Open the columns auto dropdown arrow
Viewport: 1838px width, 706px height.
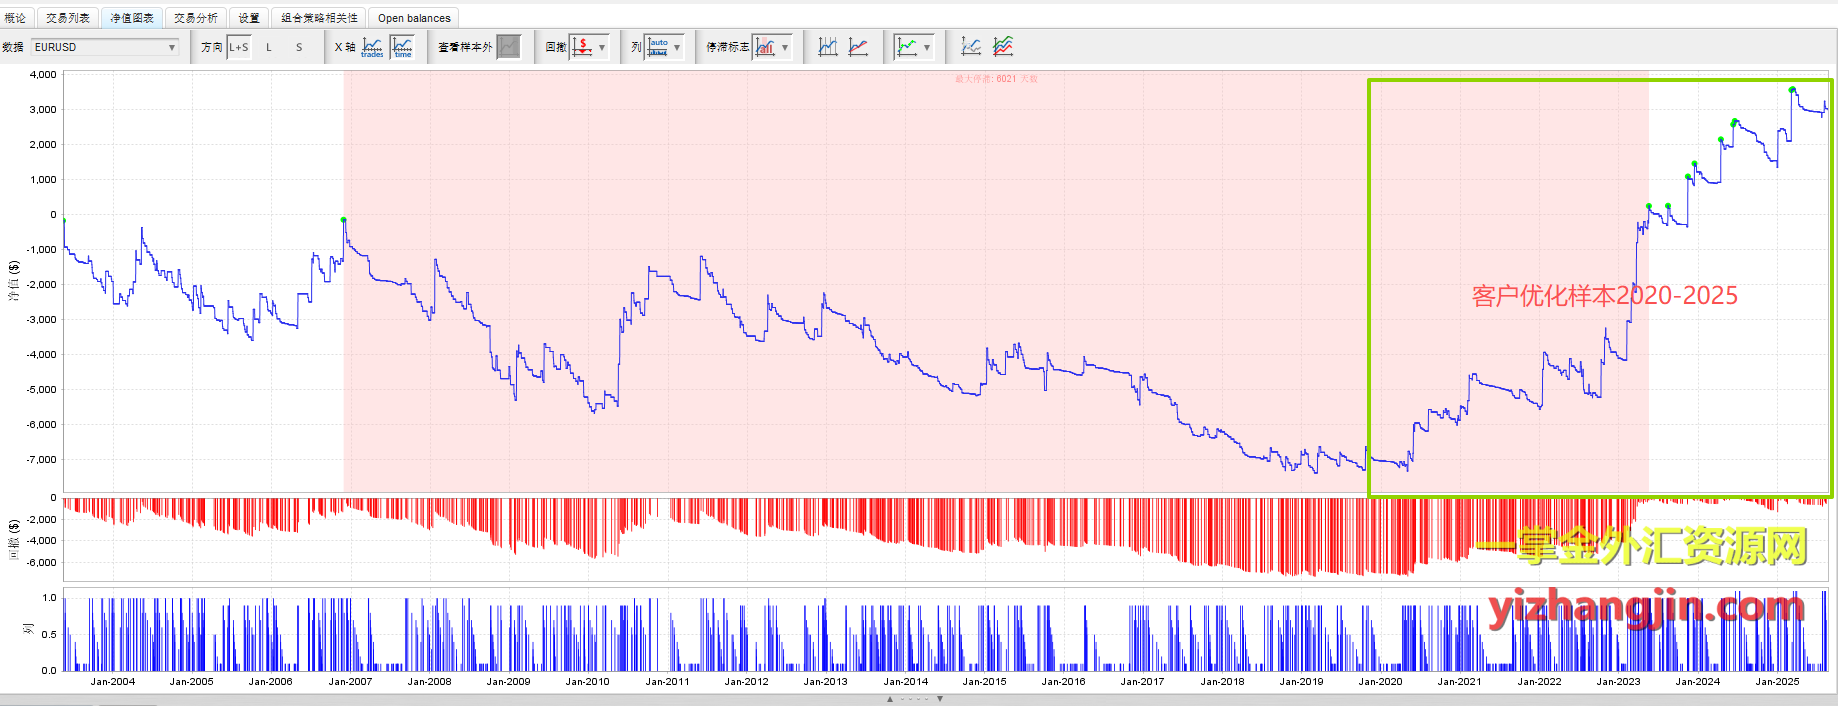point(677,47)
